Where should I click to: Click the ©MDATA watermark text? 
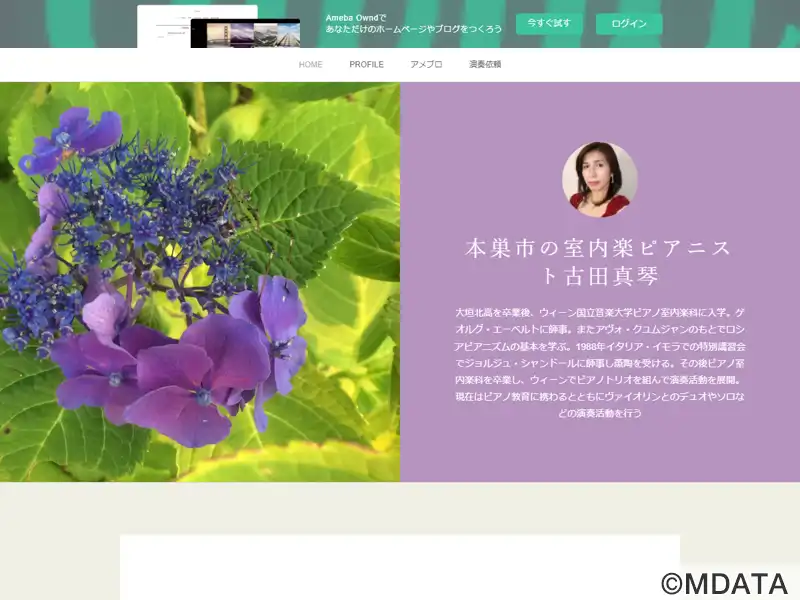tap(724, 584)
